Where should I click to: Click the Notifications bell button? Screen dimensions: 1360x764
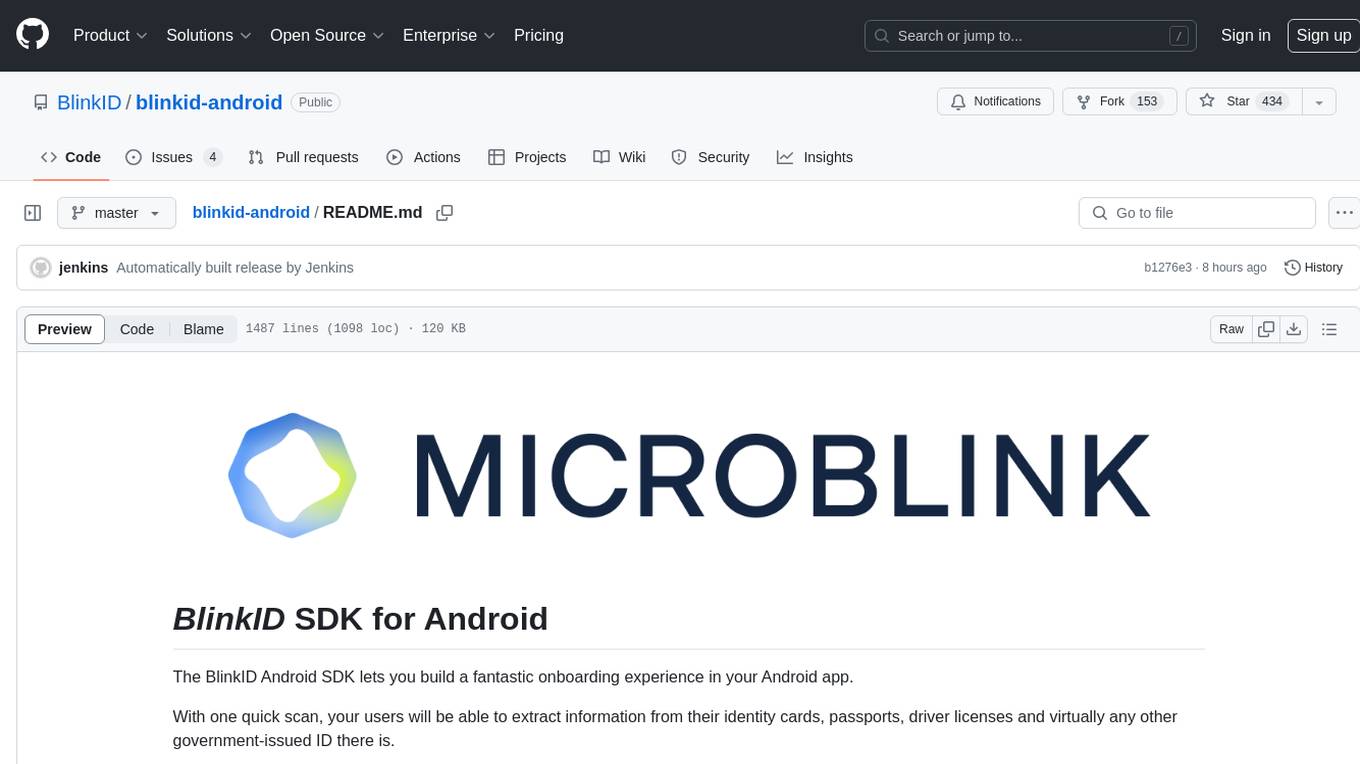coord(995,102)
